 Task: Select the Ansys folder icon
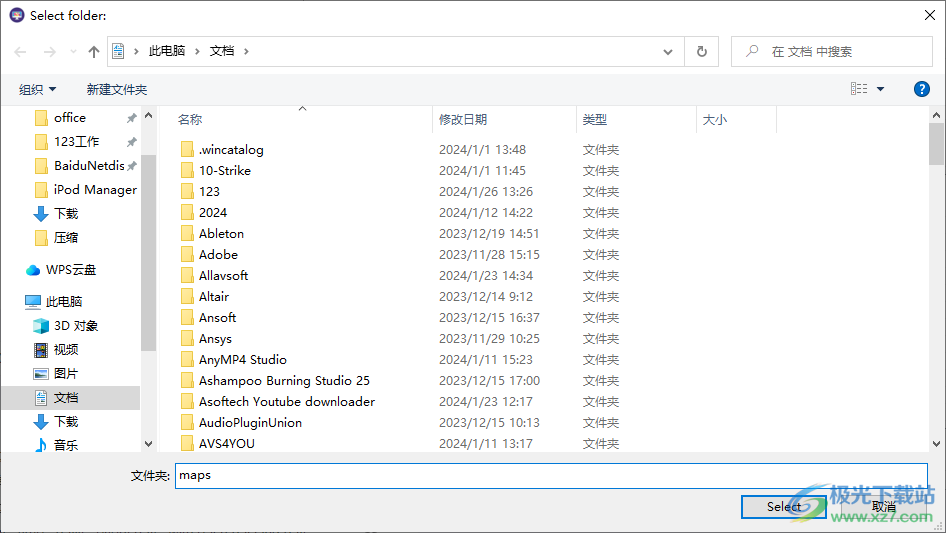coord(188,339)
